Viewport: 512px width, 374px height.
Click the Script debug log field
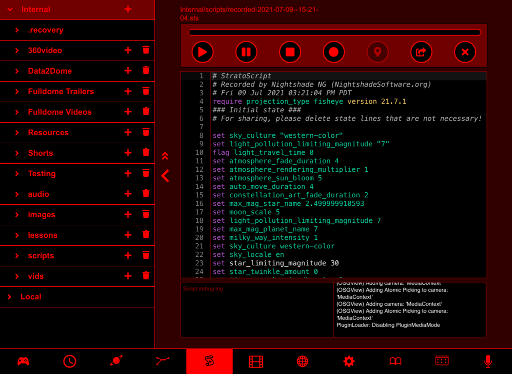click(257, 310)
